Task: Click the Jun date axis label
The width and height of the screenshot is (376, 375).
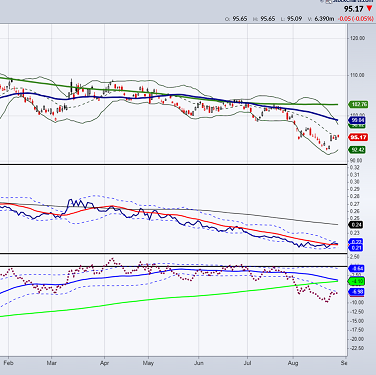Action: point(199,363)
